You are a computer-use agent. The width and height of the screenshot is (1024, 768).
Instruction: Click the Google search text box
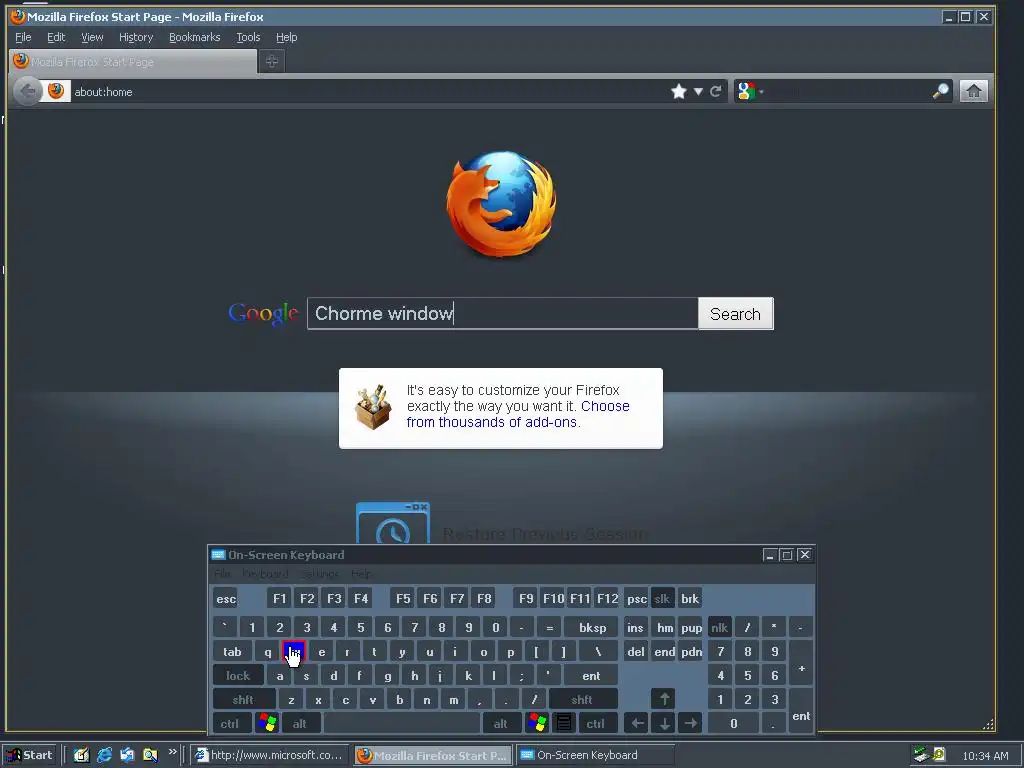coord(503,313)
